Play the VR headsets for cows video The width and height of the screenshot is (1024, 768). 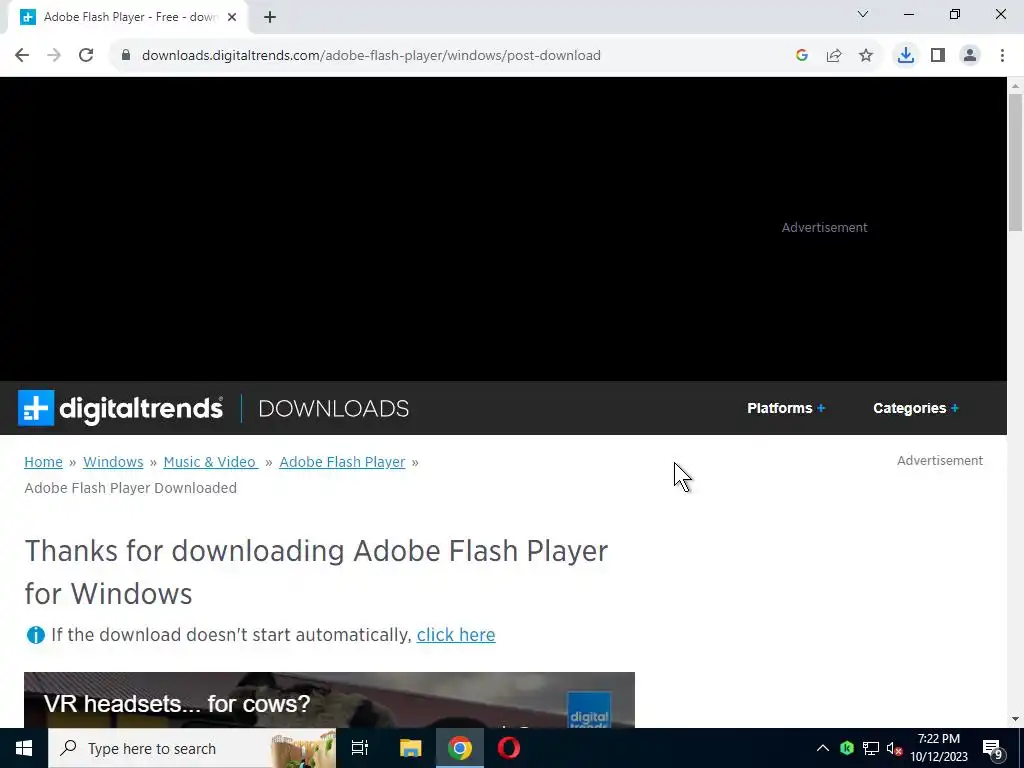(x=329, y=699)
